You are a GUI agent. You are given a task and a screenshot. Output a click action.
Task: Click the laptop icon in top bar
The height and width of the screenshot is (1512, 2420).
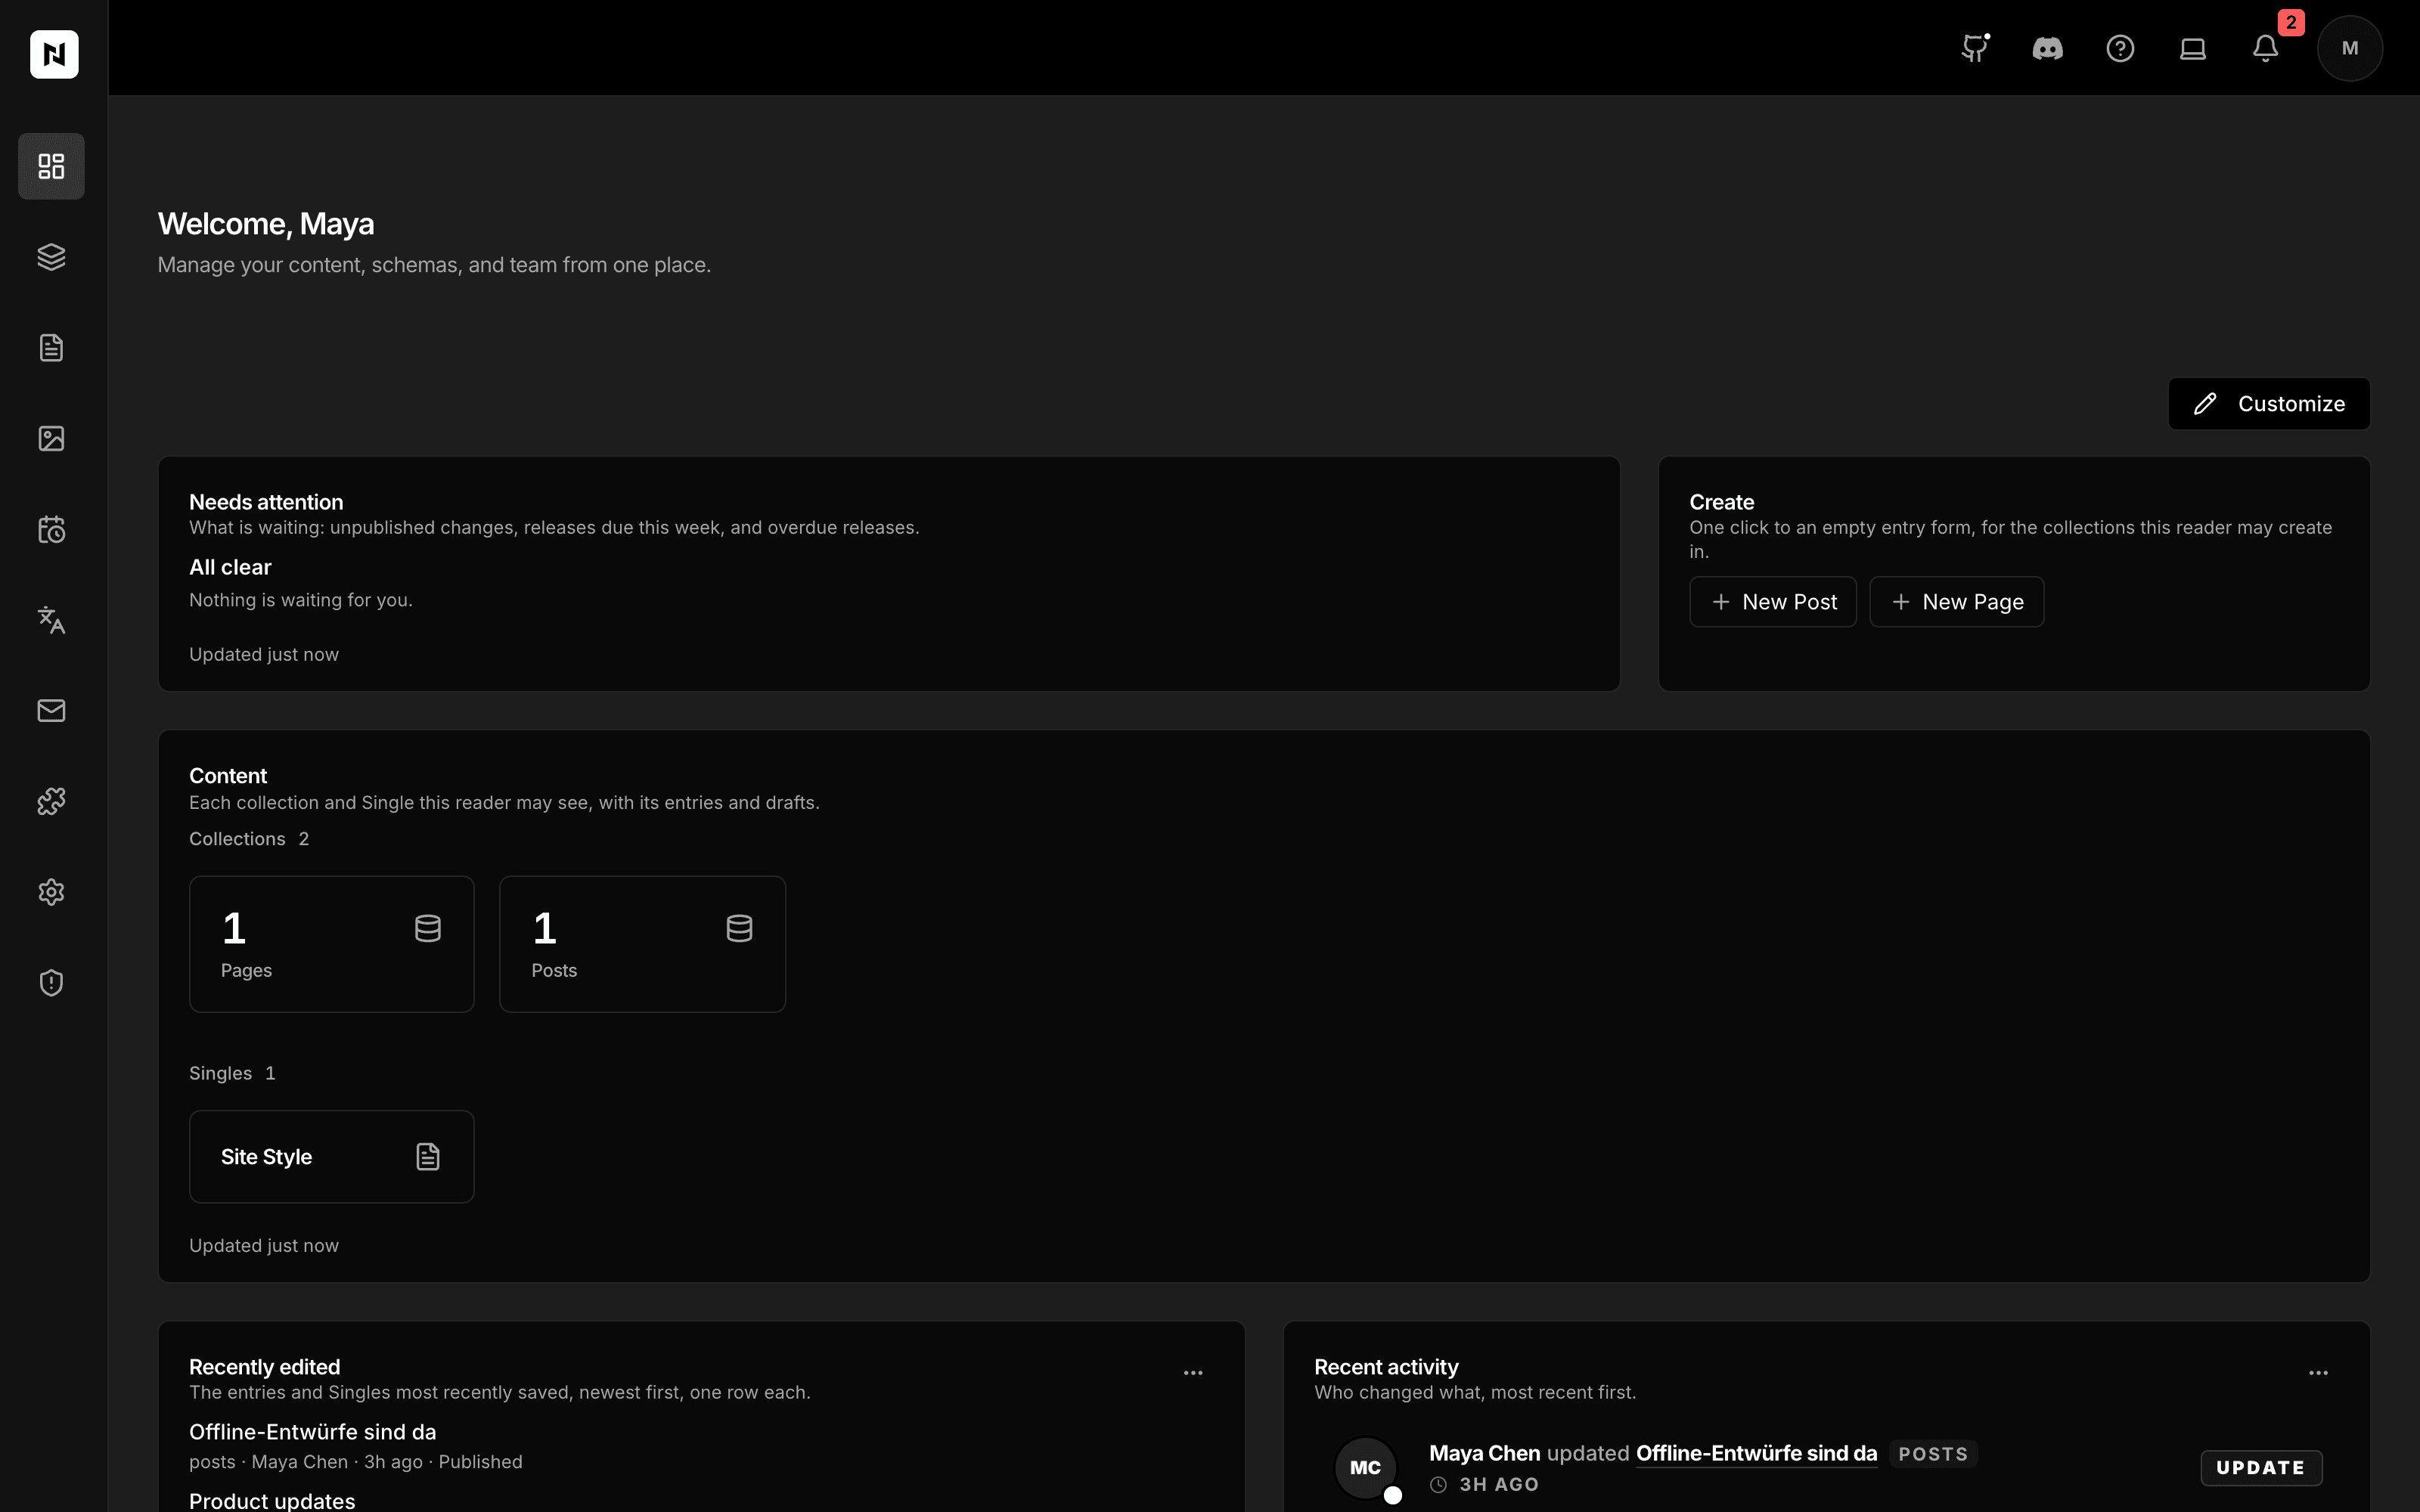[x=2193, y=48]
